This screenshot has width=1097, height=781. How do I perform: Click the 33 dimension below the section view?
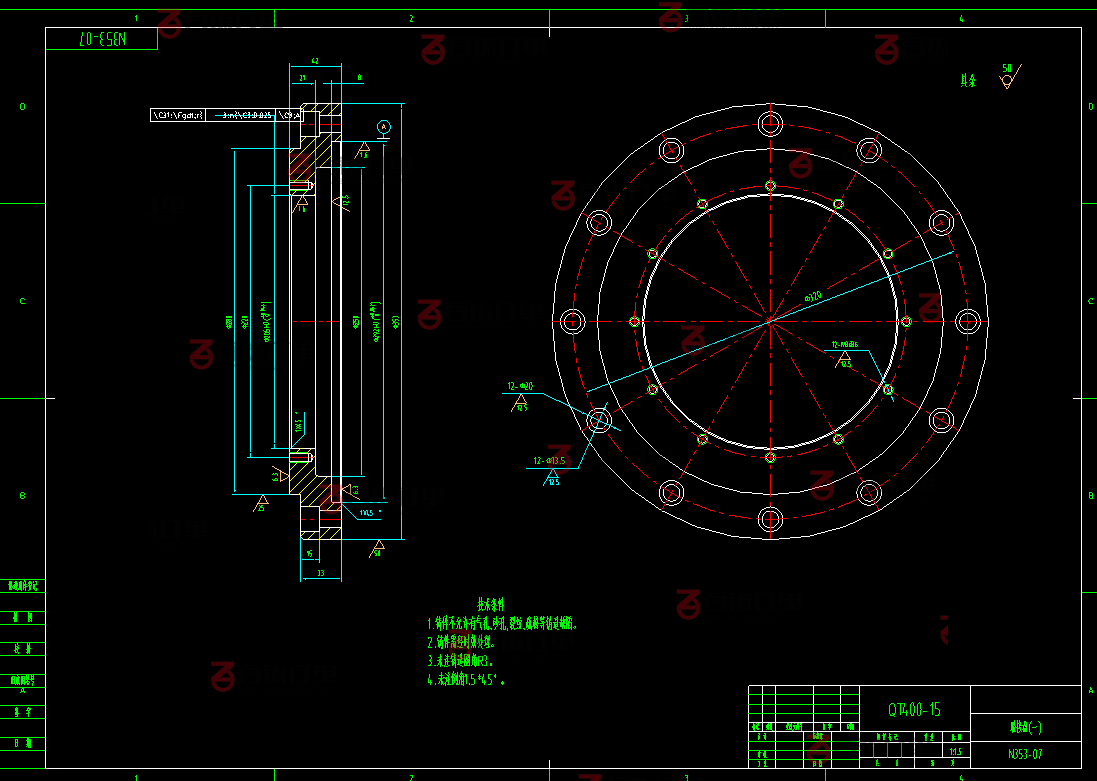click(x=320, y=573)
